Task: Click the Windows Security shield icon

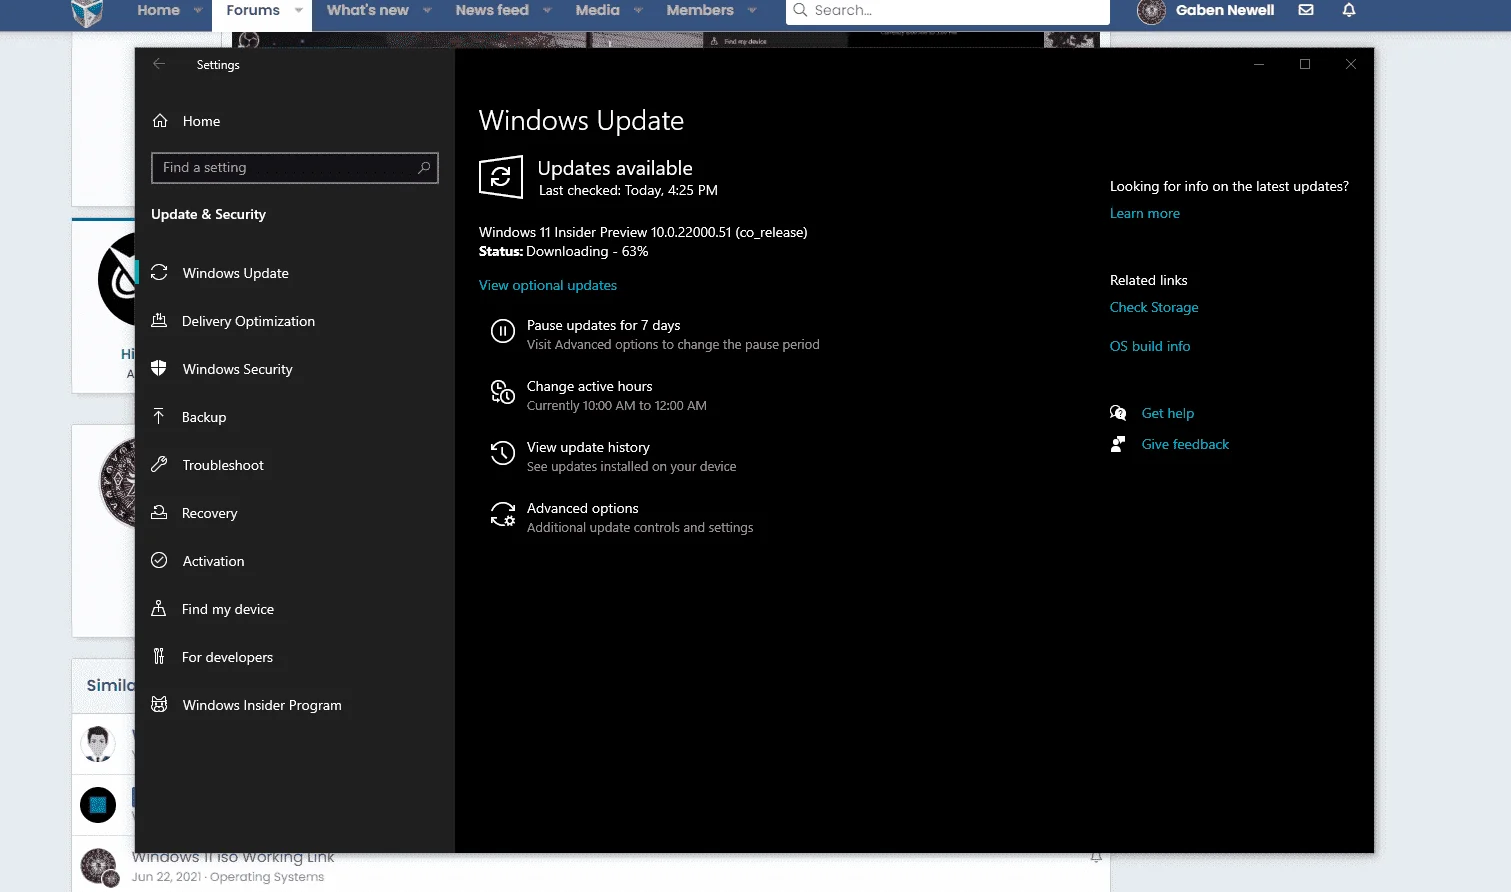Action: [159, 368]
